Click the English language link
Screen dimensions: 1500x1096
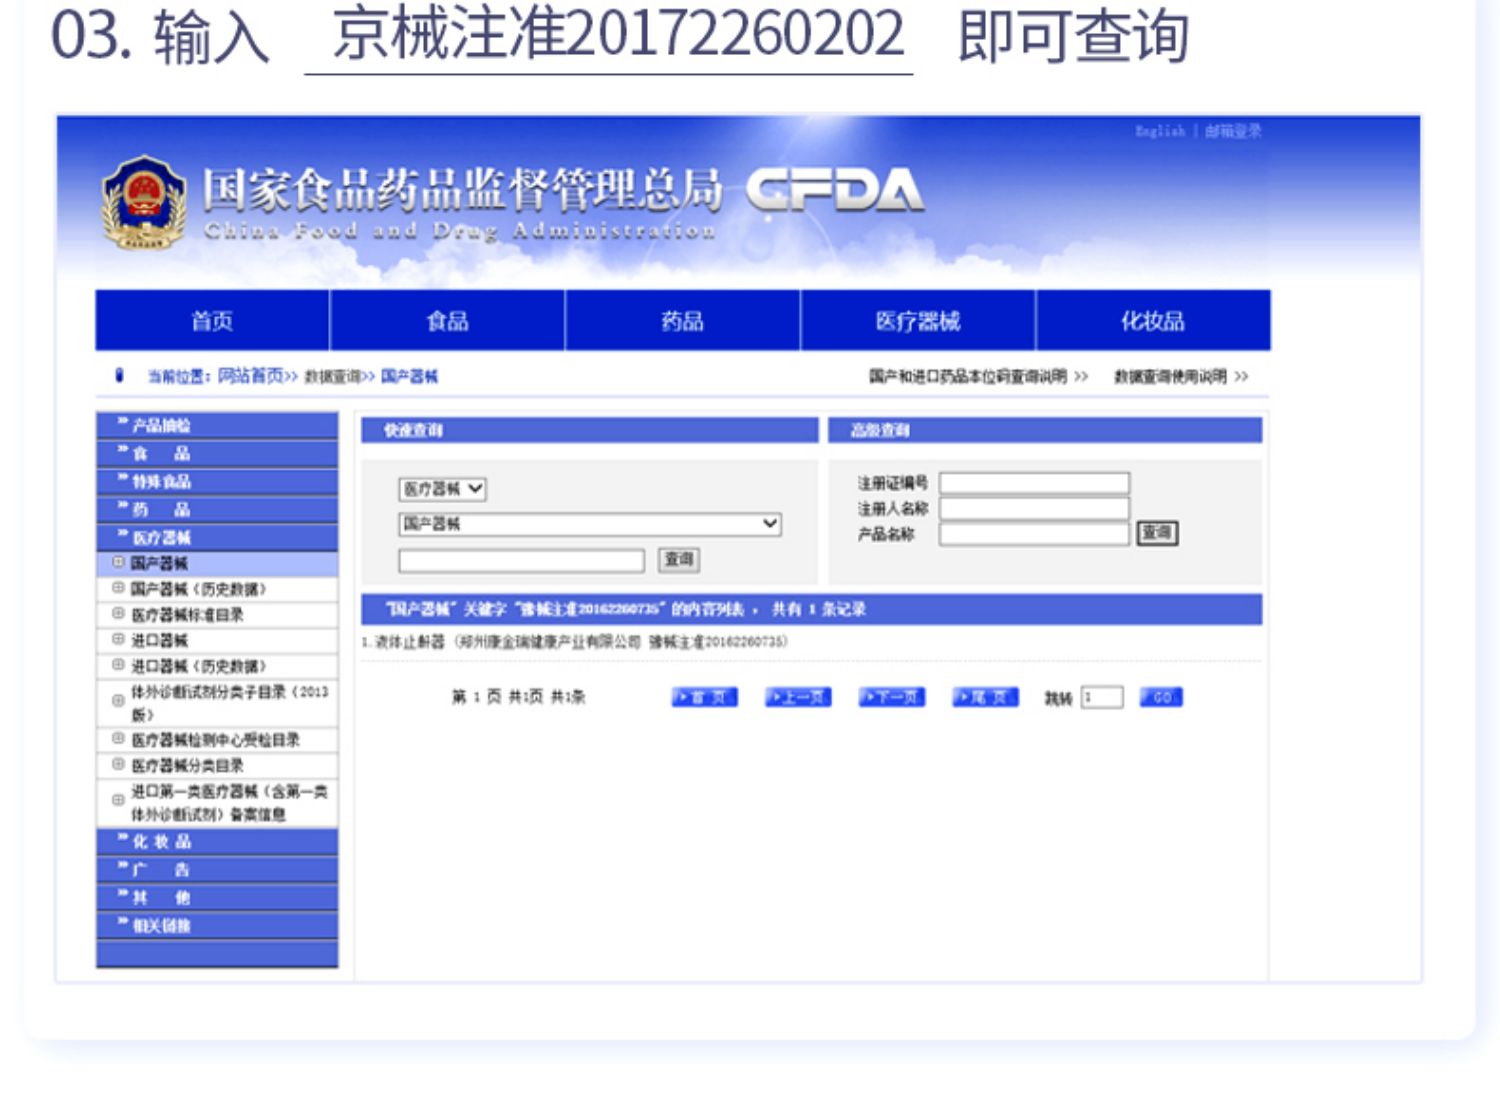[1160, 131]
